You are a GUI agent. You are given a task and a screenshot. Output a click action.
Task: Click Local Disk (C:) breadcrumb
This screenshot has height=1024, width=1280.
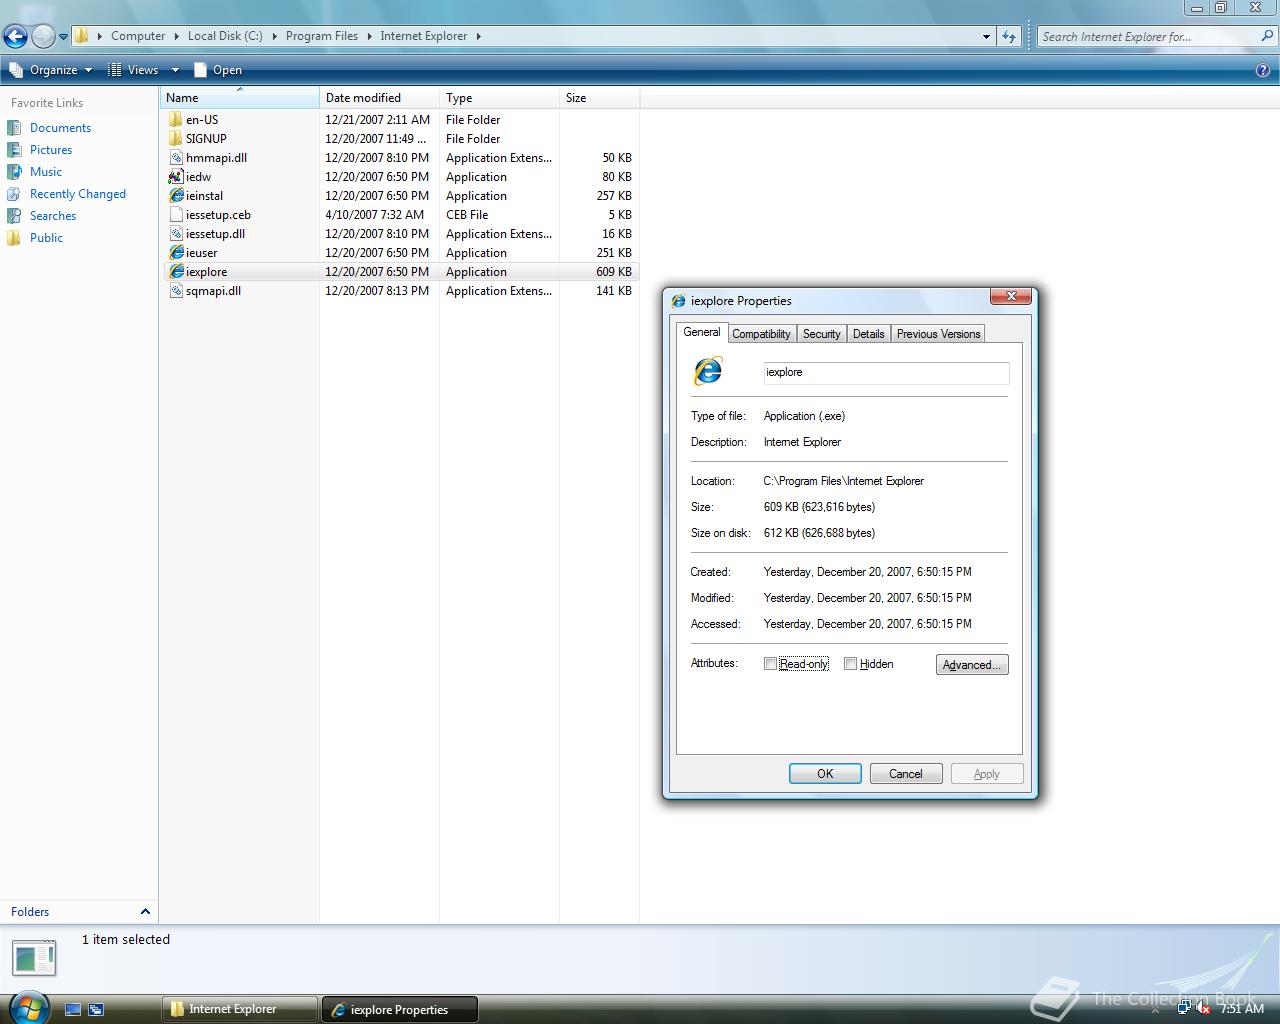[225, 36]
